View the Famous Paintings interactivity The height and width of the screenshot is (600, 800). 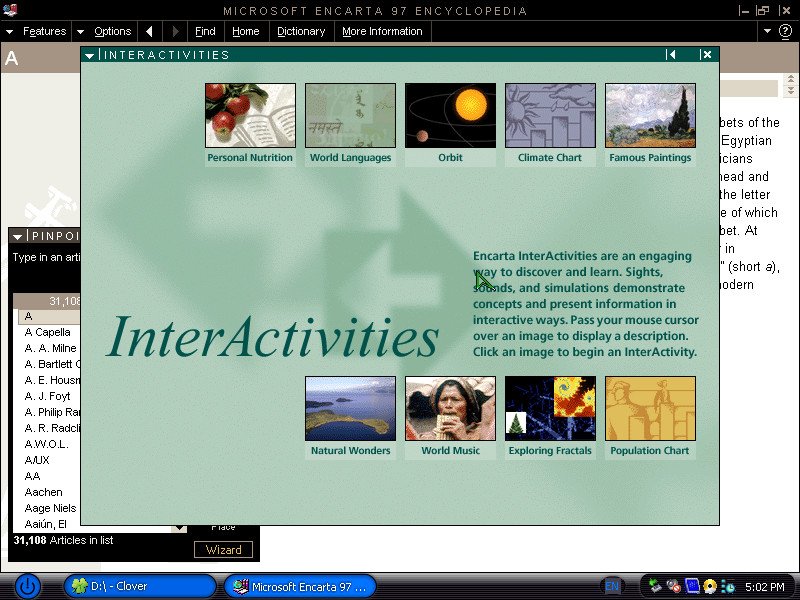coord(650,116)
